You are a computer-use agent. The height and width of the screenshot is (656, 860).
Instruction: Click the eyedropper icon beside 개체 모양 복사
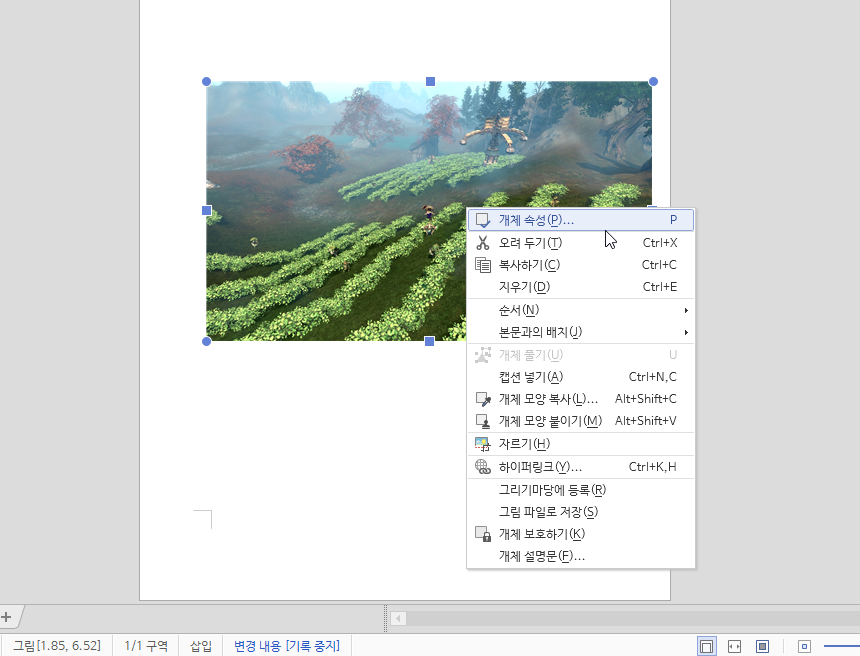tap(483, 399)
